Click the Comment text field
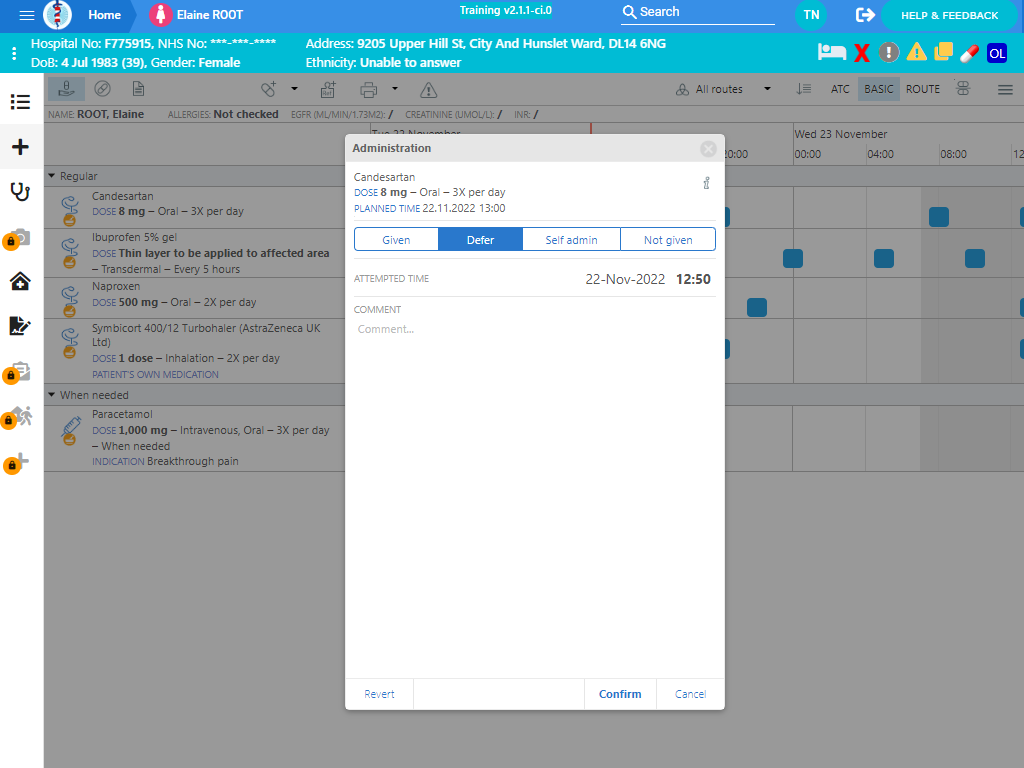1024x768 pixels. point(534,329)
